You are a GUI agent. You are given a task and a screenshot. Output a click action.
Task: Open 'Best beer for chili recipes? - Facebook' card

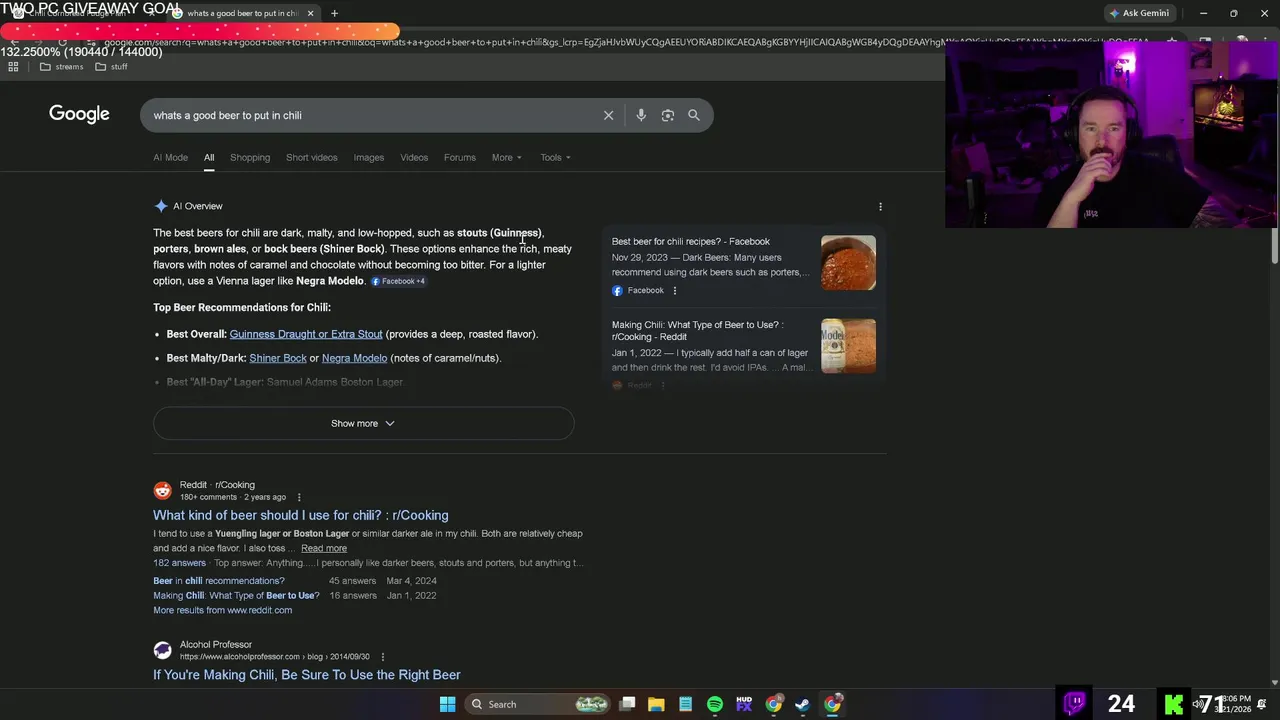click(x=691, y=241)
